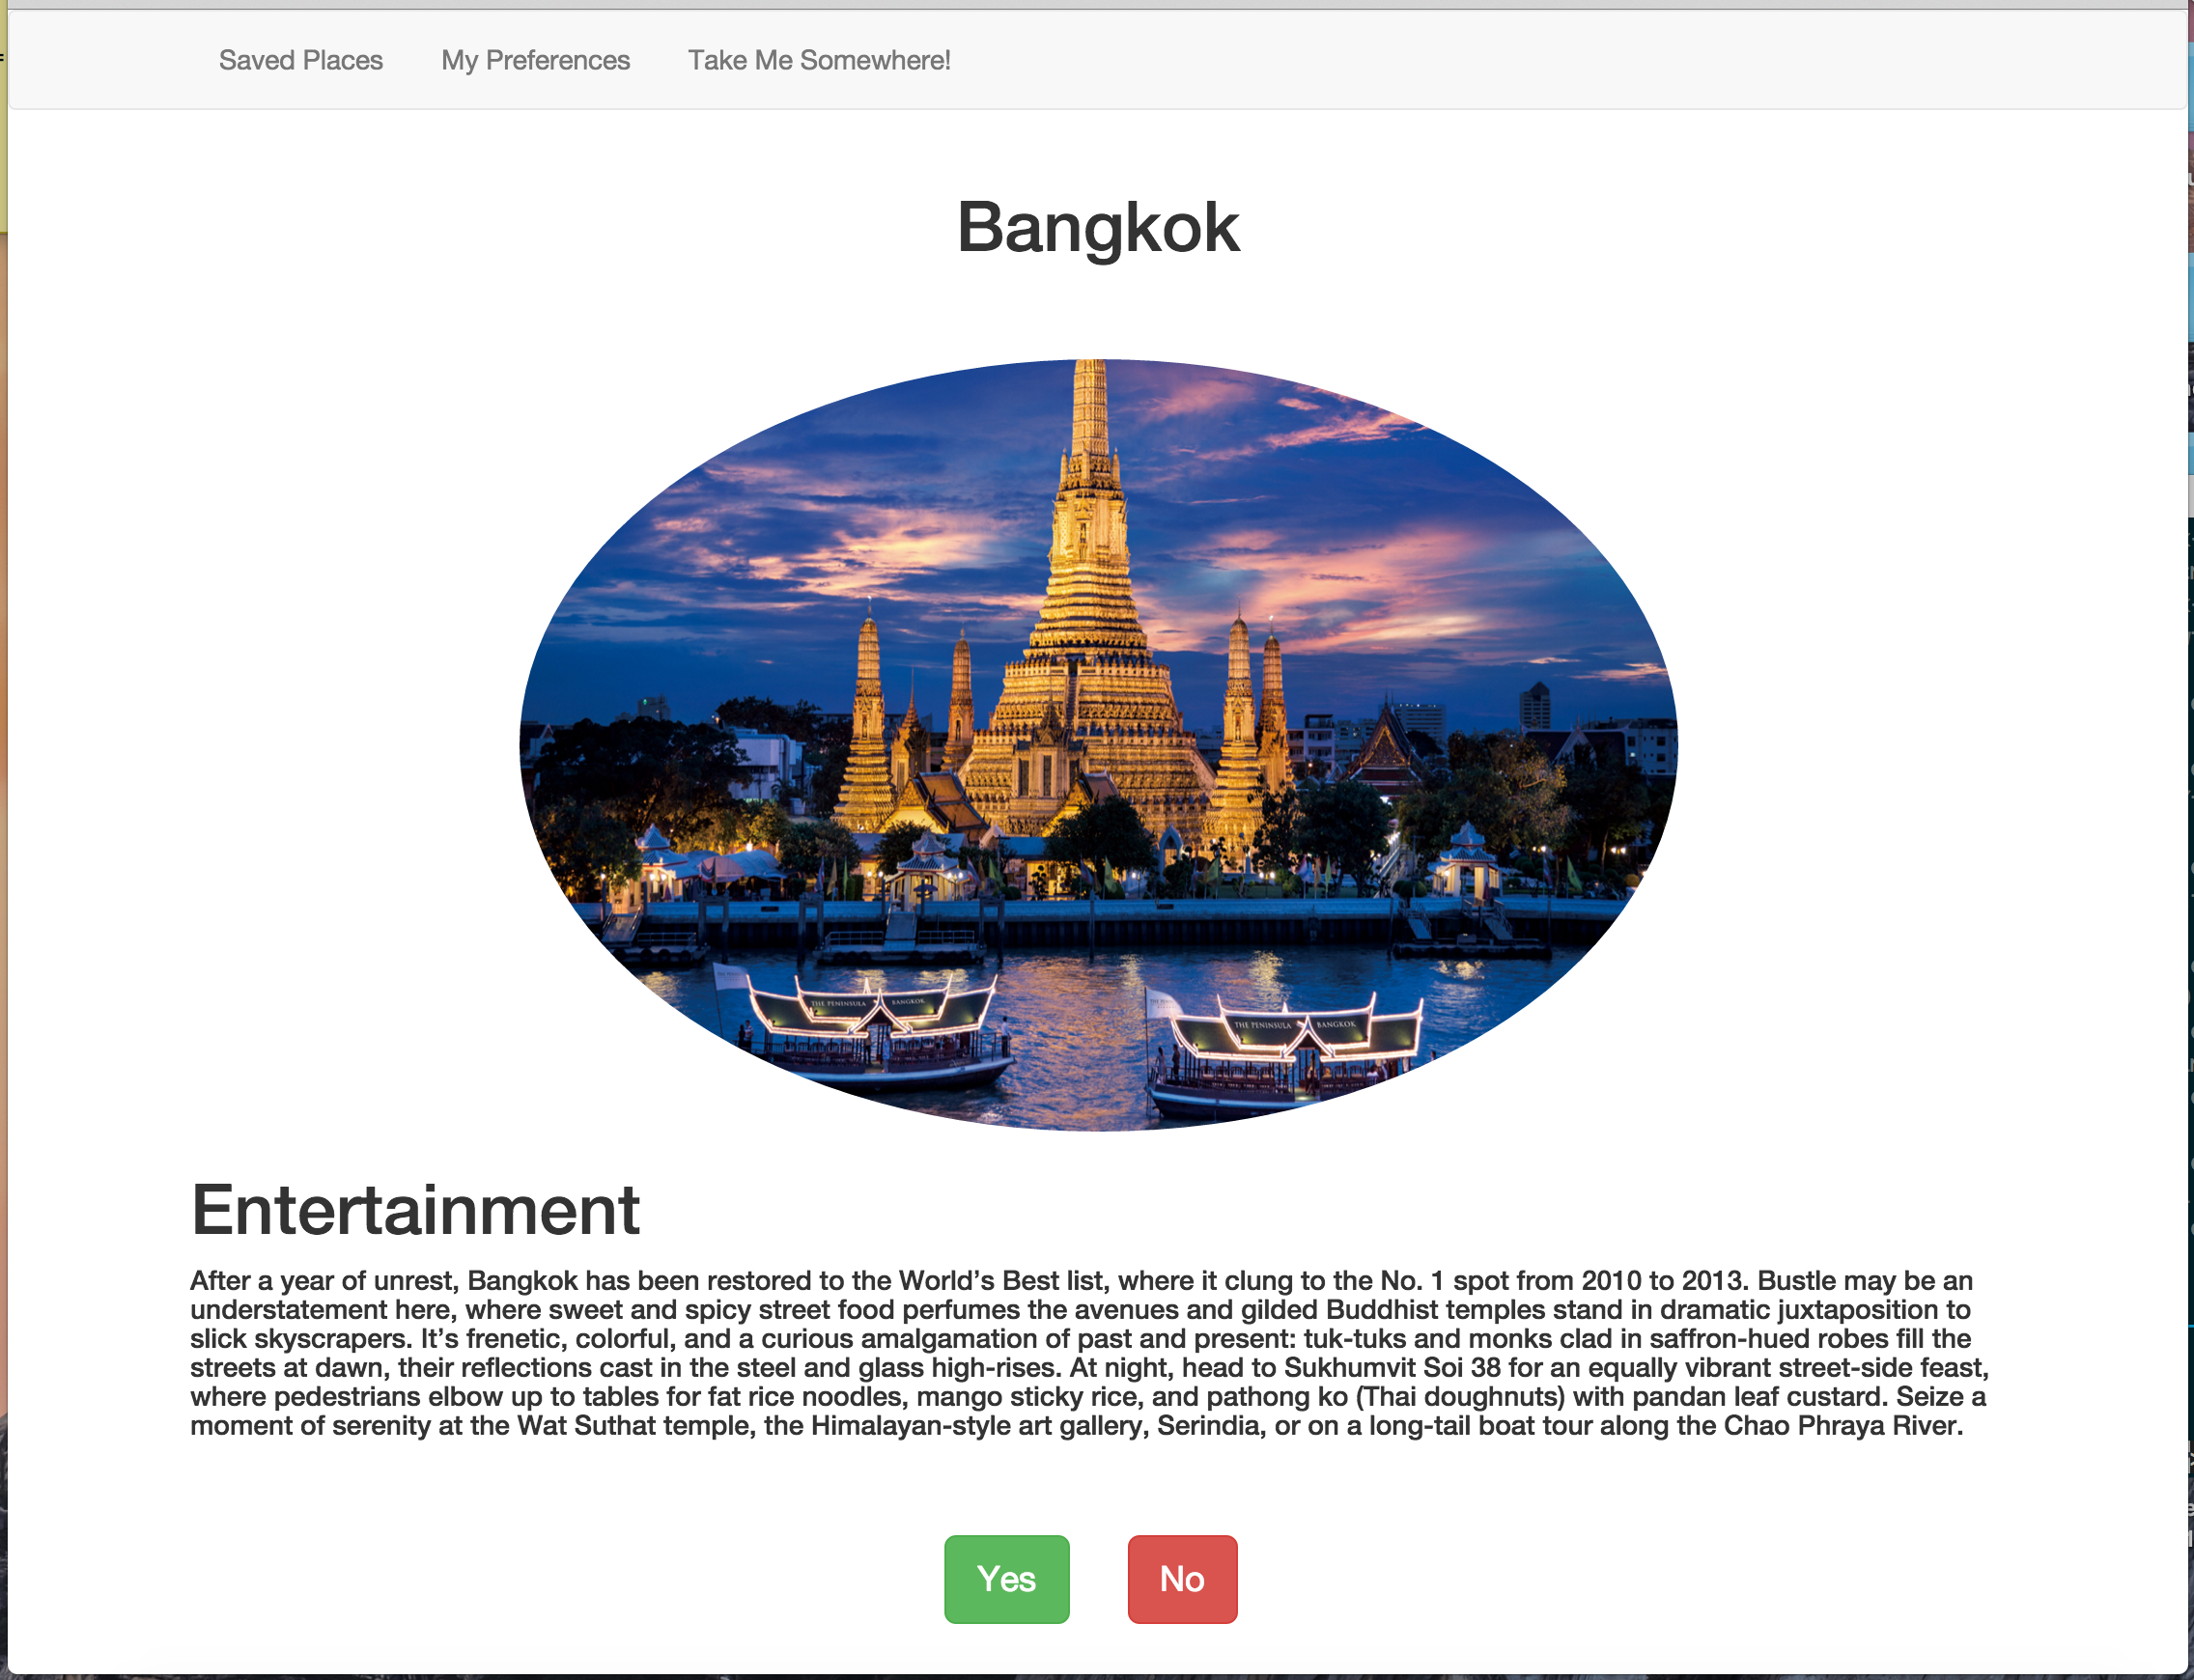Viewport: 2194px width, 1680px height.
Task: Click the oval Bangkok photo
Action: tap(1098, 745)
